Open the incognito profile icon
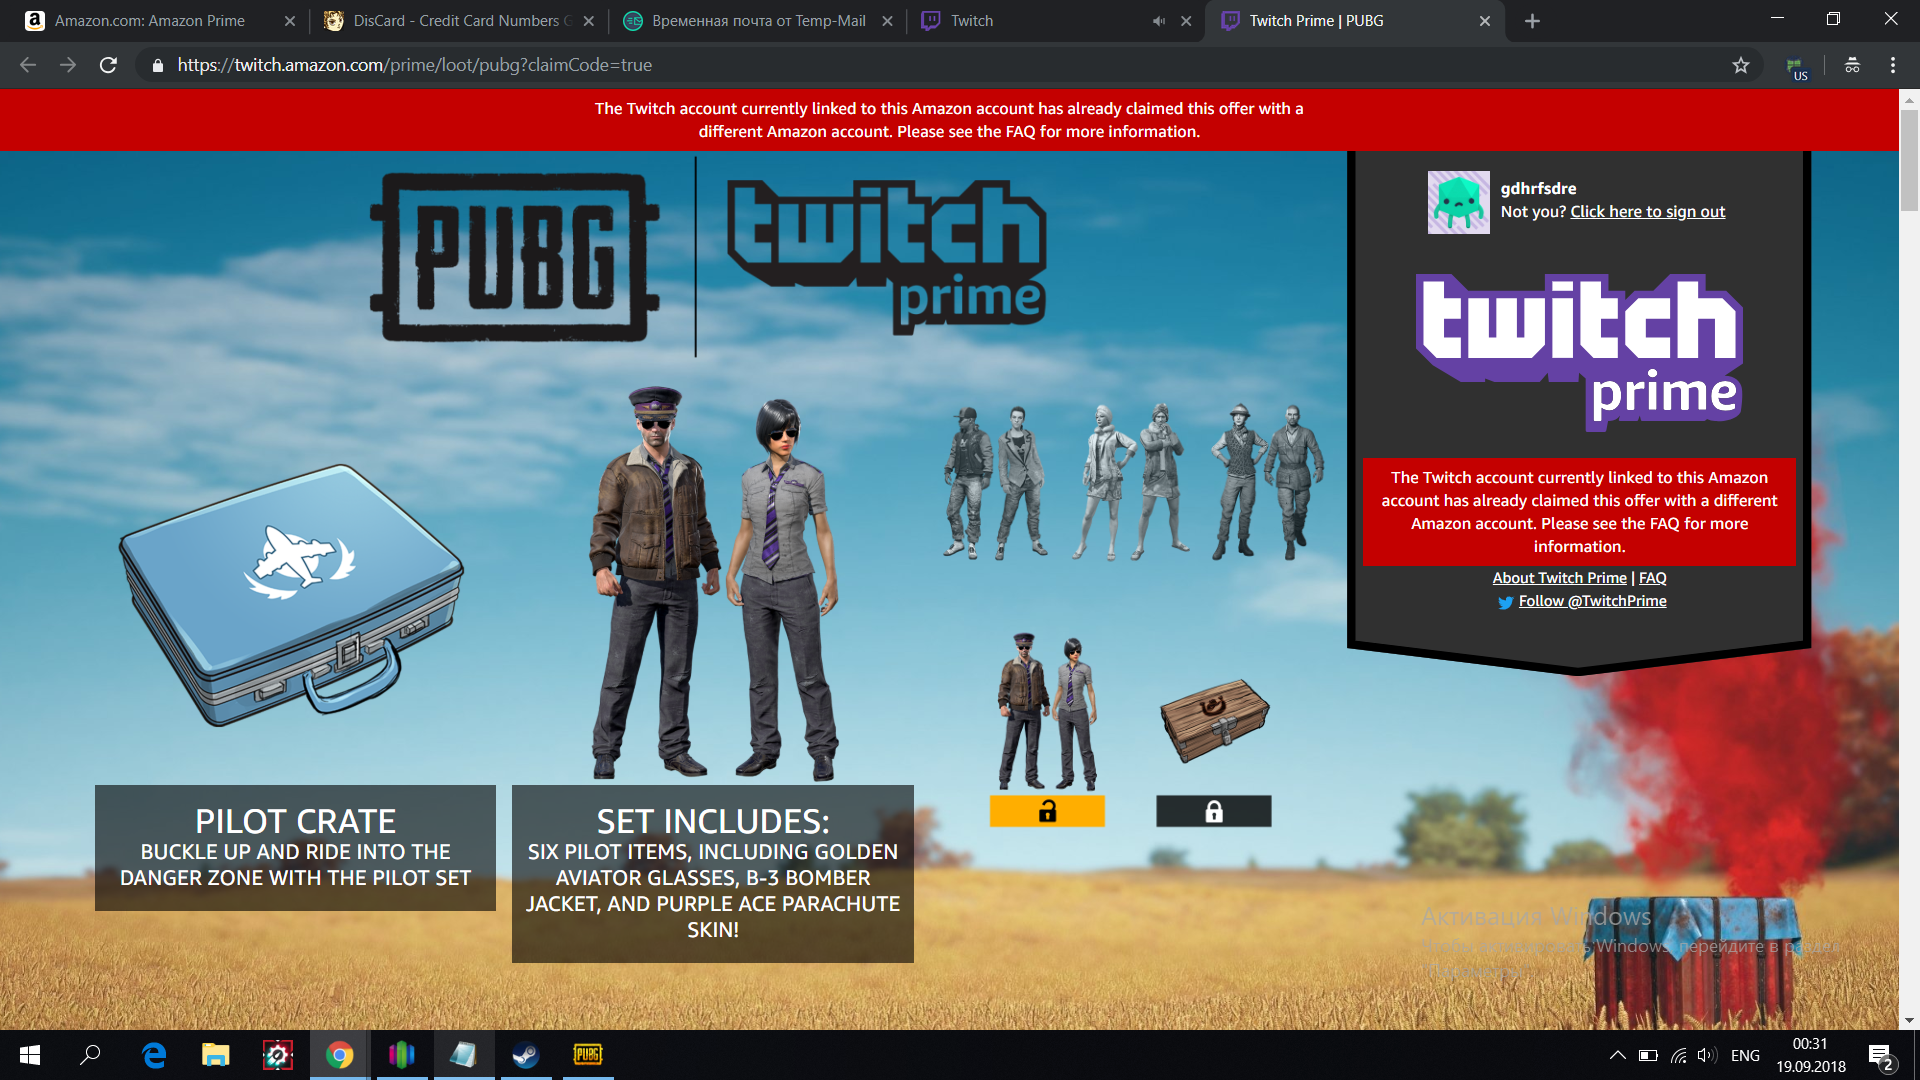Viewport: 1920px width, 1080px height. click(x=1852, y=65)
